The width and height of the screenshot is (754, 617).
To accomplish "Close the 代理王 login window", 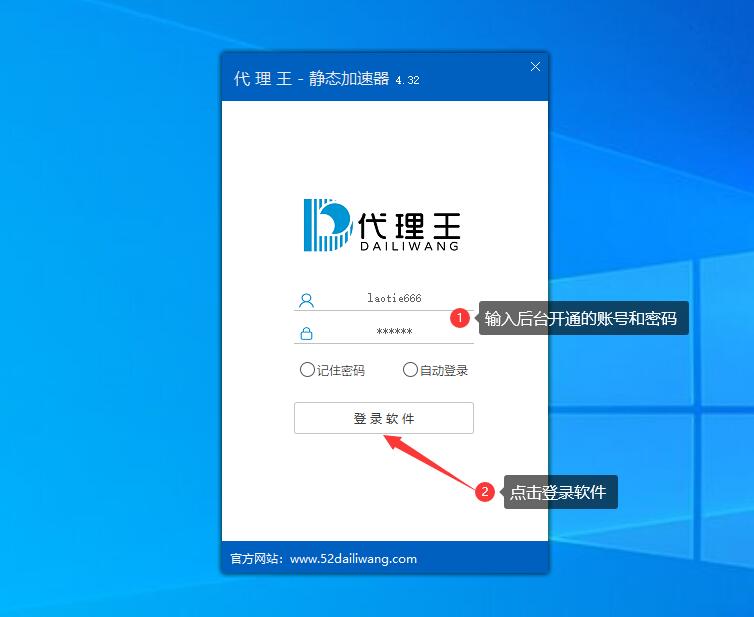I will tap(535, 67).
